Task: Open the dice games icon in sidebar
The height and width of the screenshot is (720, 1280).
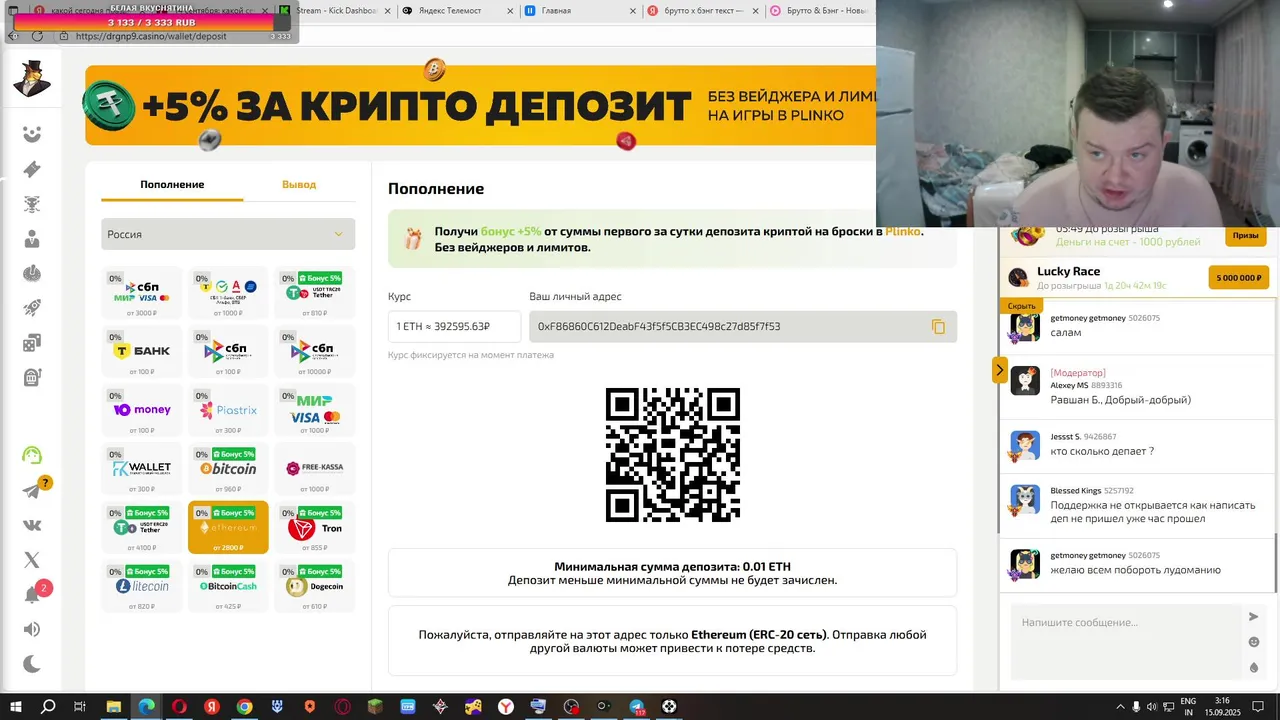Action: (x=32, y=343)
